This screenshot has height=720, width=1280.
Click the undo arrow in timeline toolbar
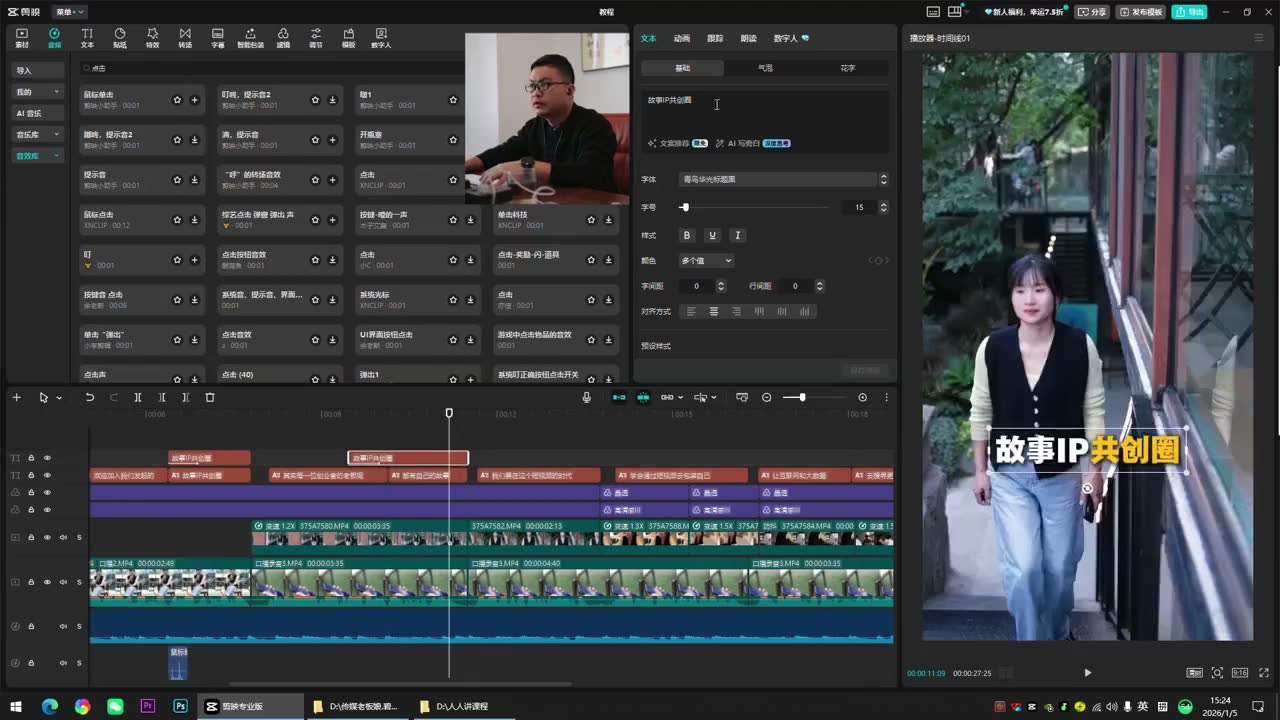coord(89,397)
